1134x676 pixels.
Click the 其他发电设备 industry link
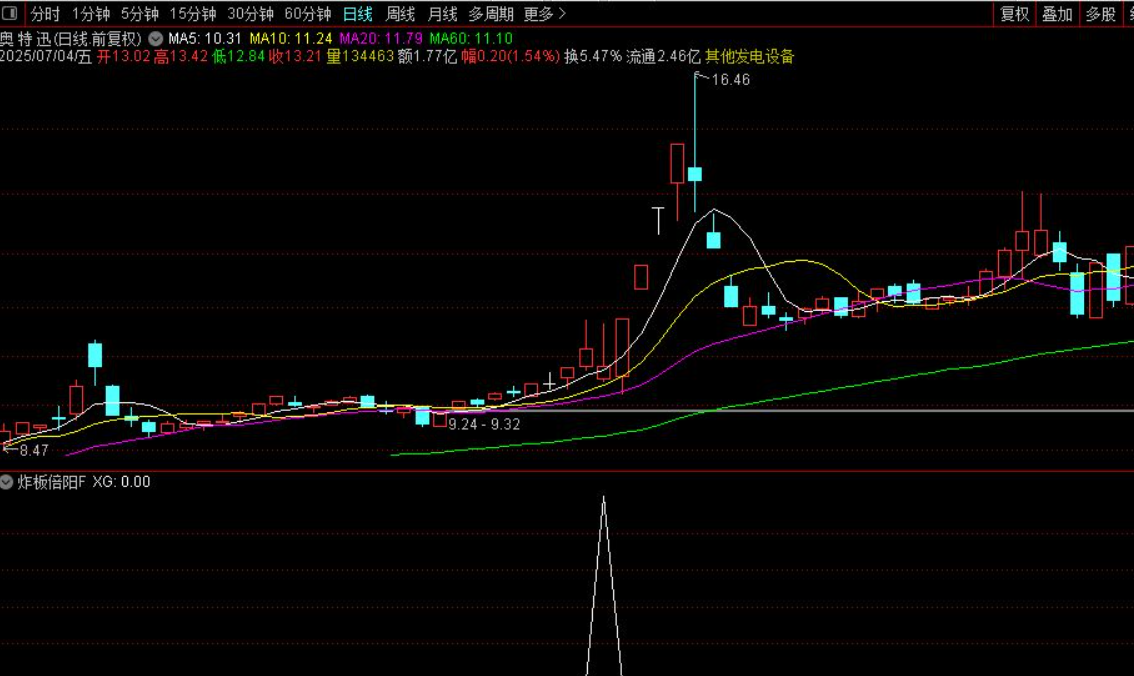click(x=750, y=57)
